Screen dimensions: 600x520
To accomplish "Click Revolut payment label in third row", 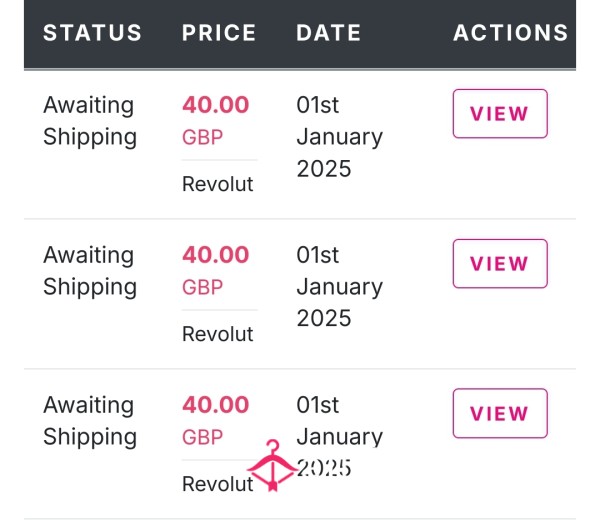I will tap(217, 484).
